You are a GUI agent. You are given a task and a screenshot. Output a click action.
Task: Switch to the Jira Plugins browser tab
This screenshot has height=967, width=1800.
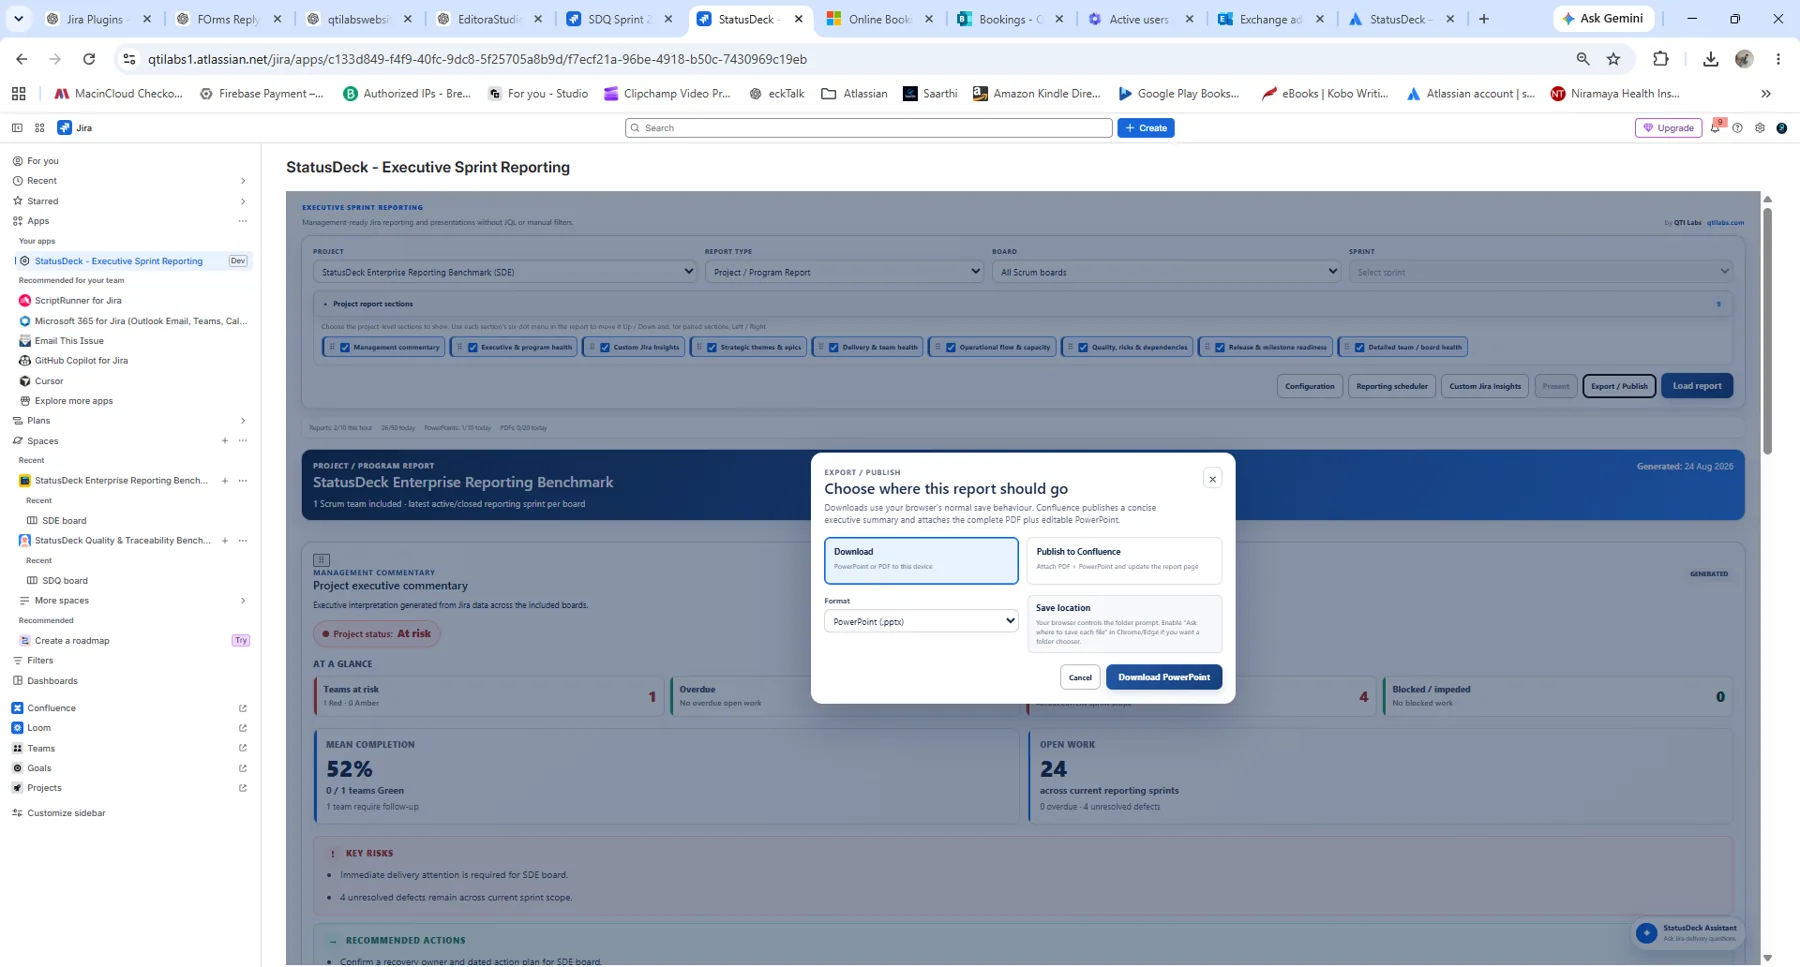(96, 19)
